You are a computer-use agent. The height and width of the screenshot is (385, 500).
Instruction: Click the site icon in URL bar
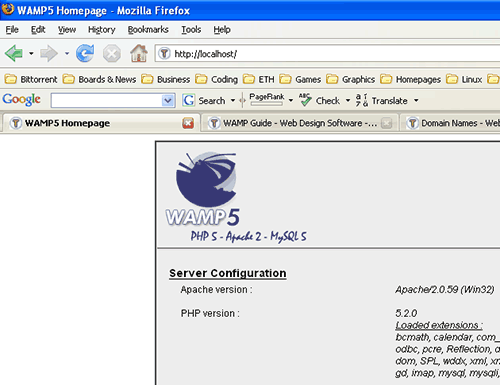164,53
